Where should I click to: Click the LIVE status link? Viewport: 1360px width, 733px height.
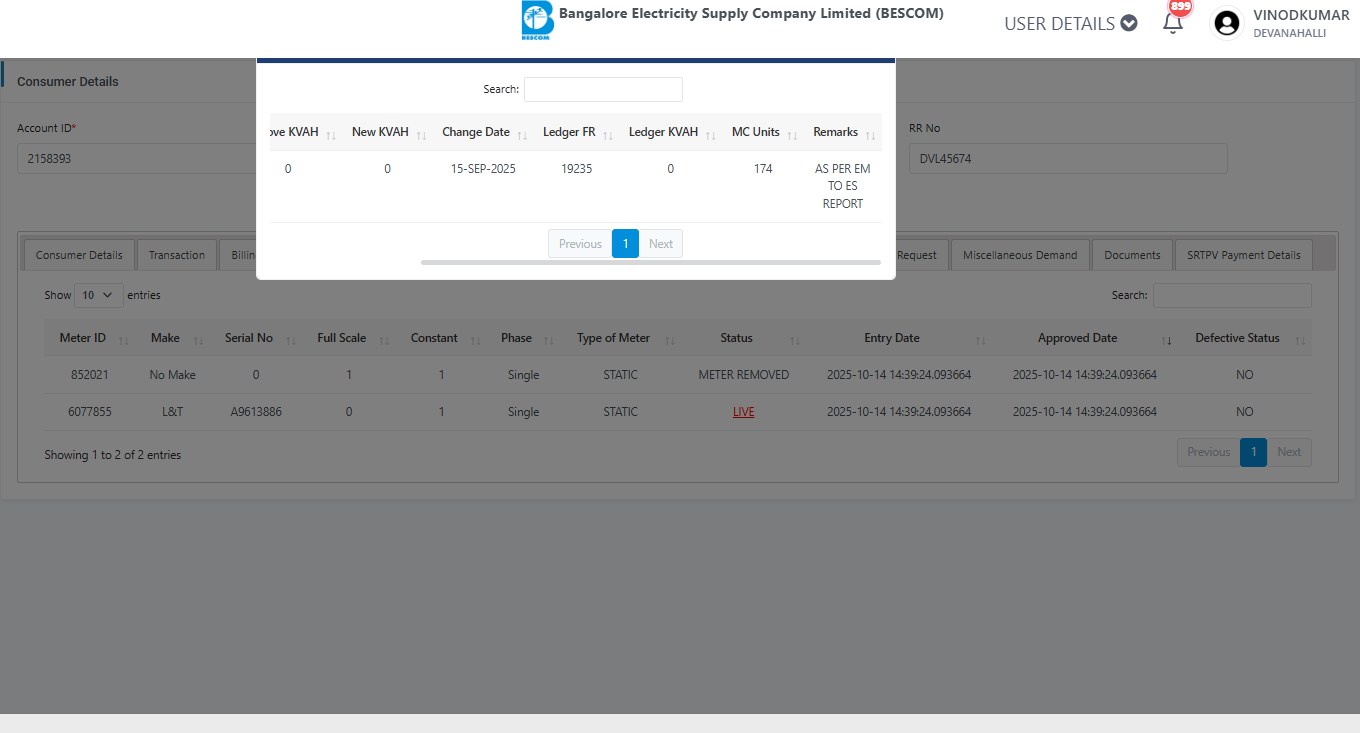coord(743,412)
